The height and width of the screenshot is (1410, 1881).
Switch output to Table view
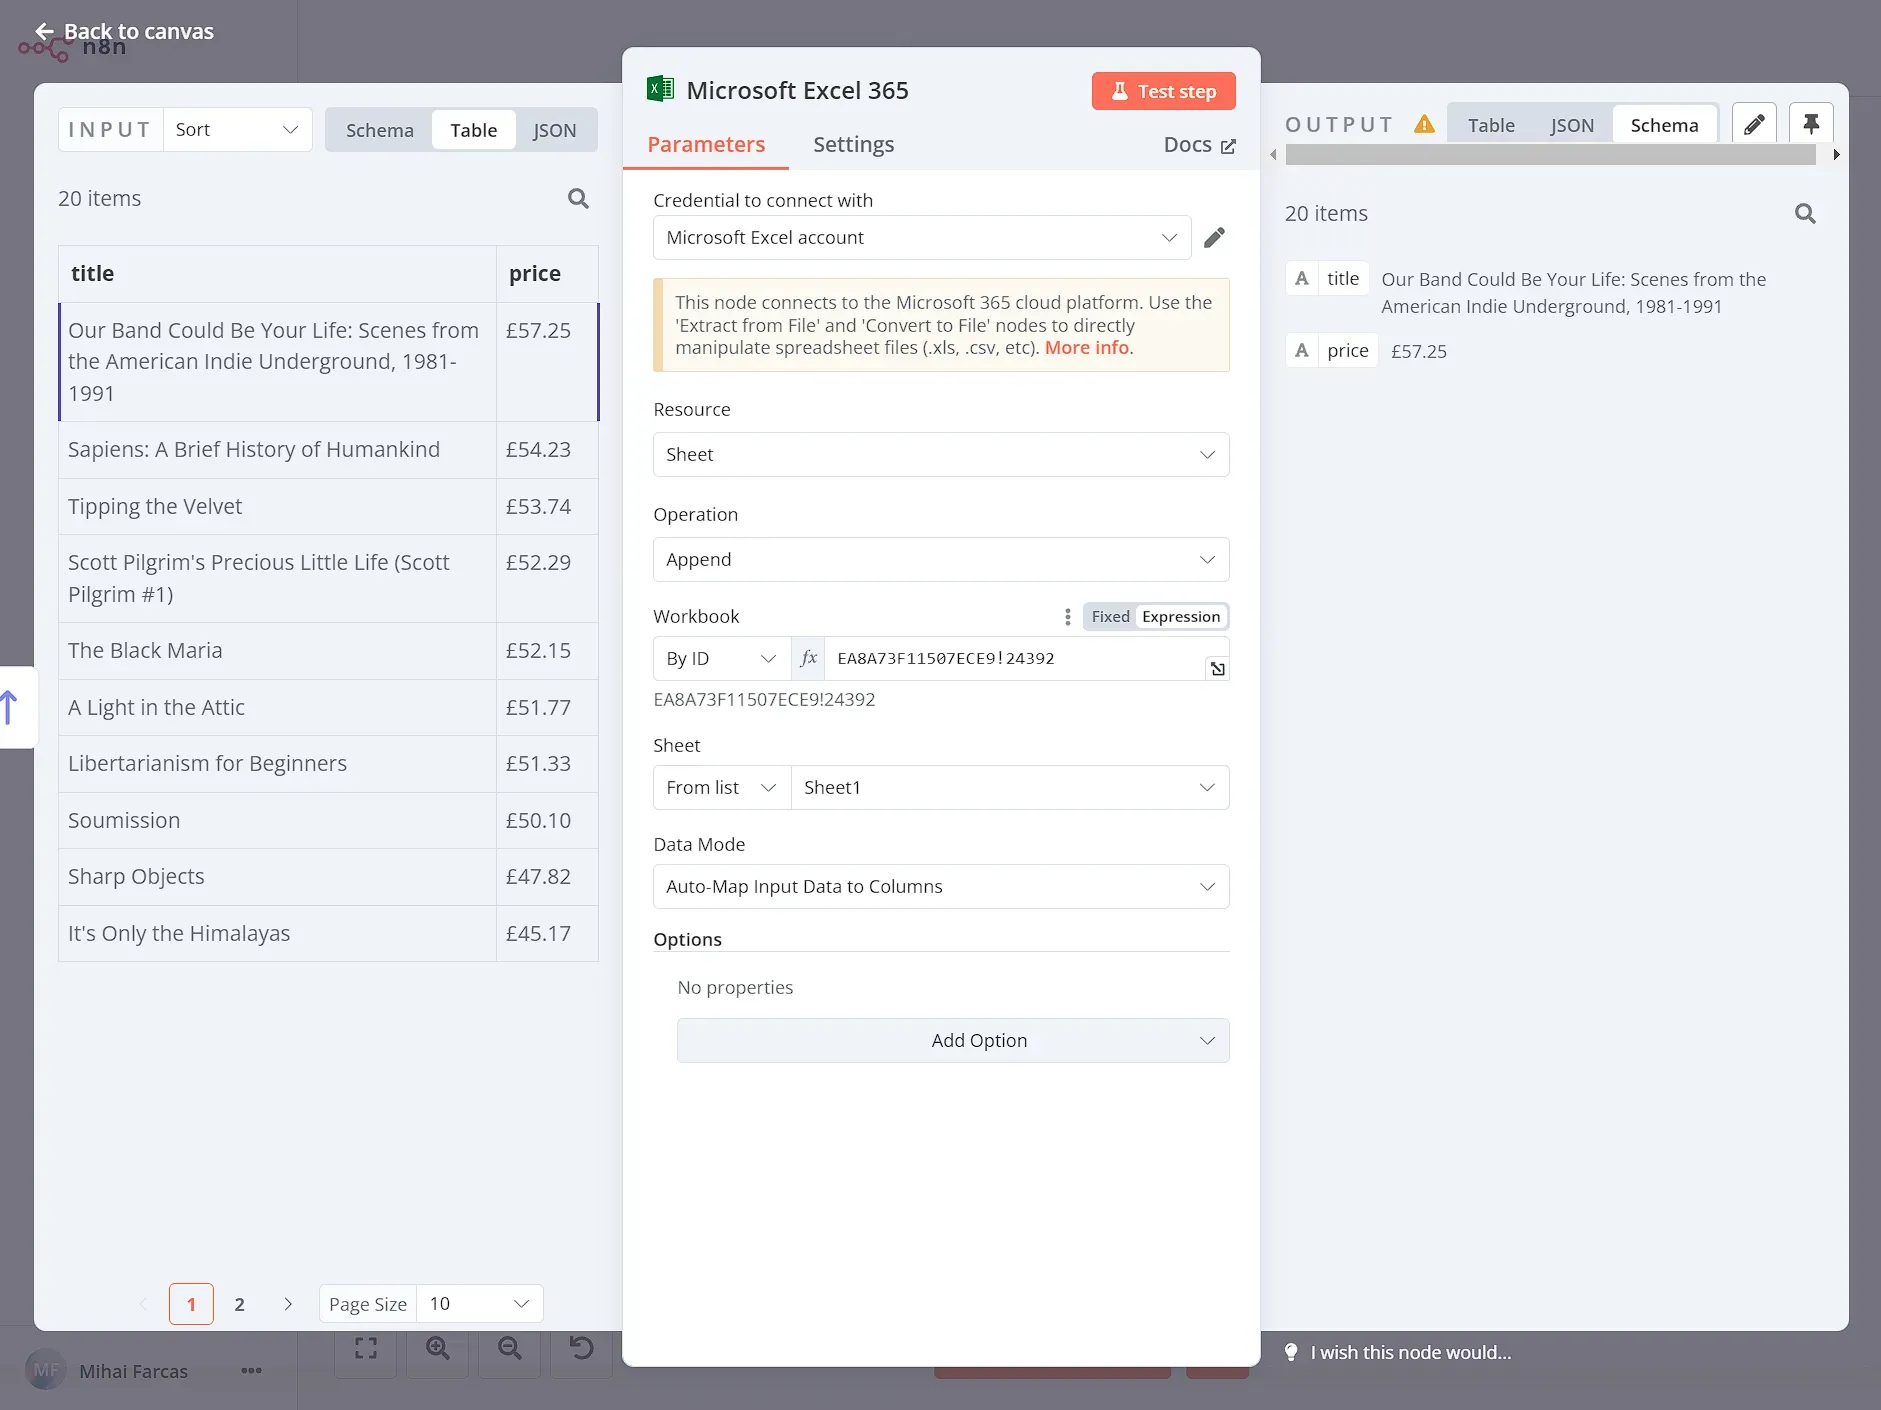click(1491, 125)
